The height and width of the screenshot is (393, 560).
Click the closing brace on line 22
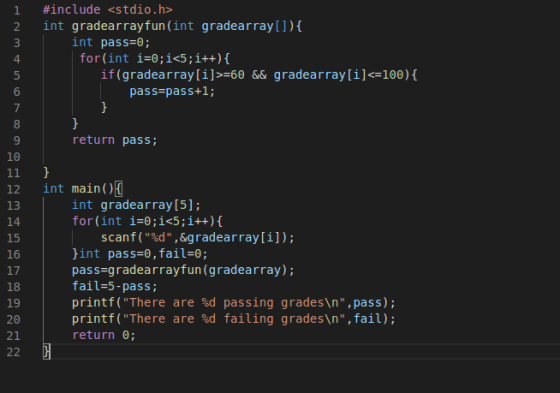click(x=46, y=352)
